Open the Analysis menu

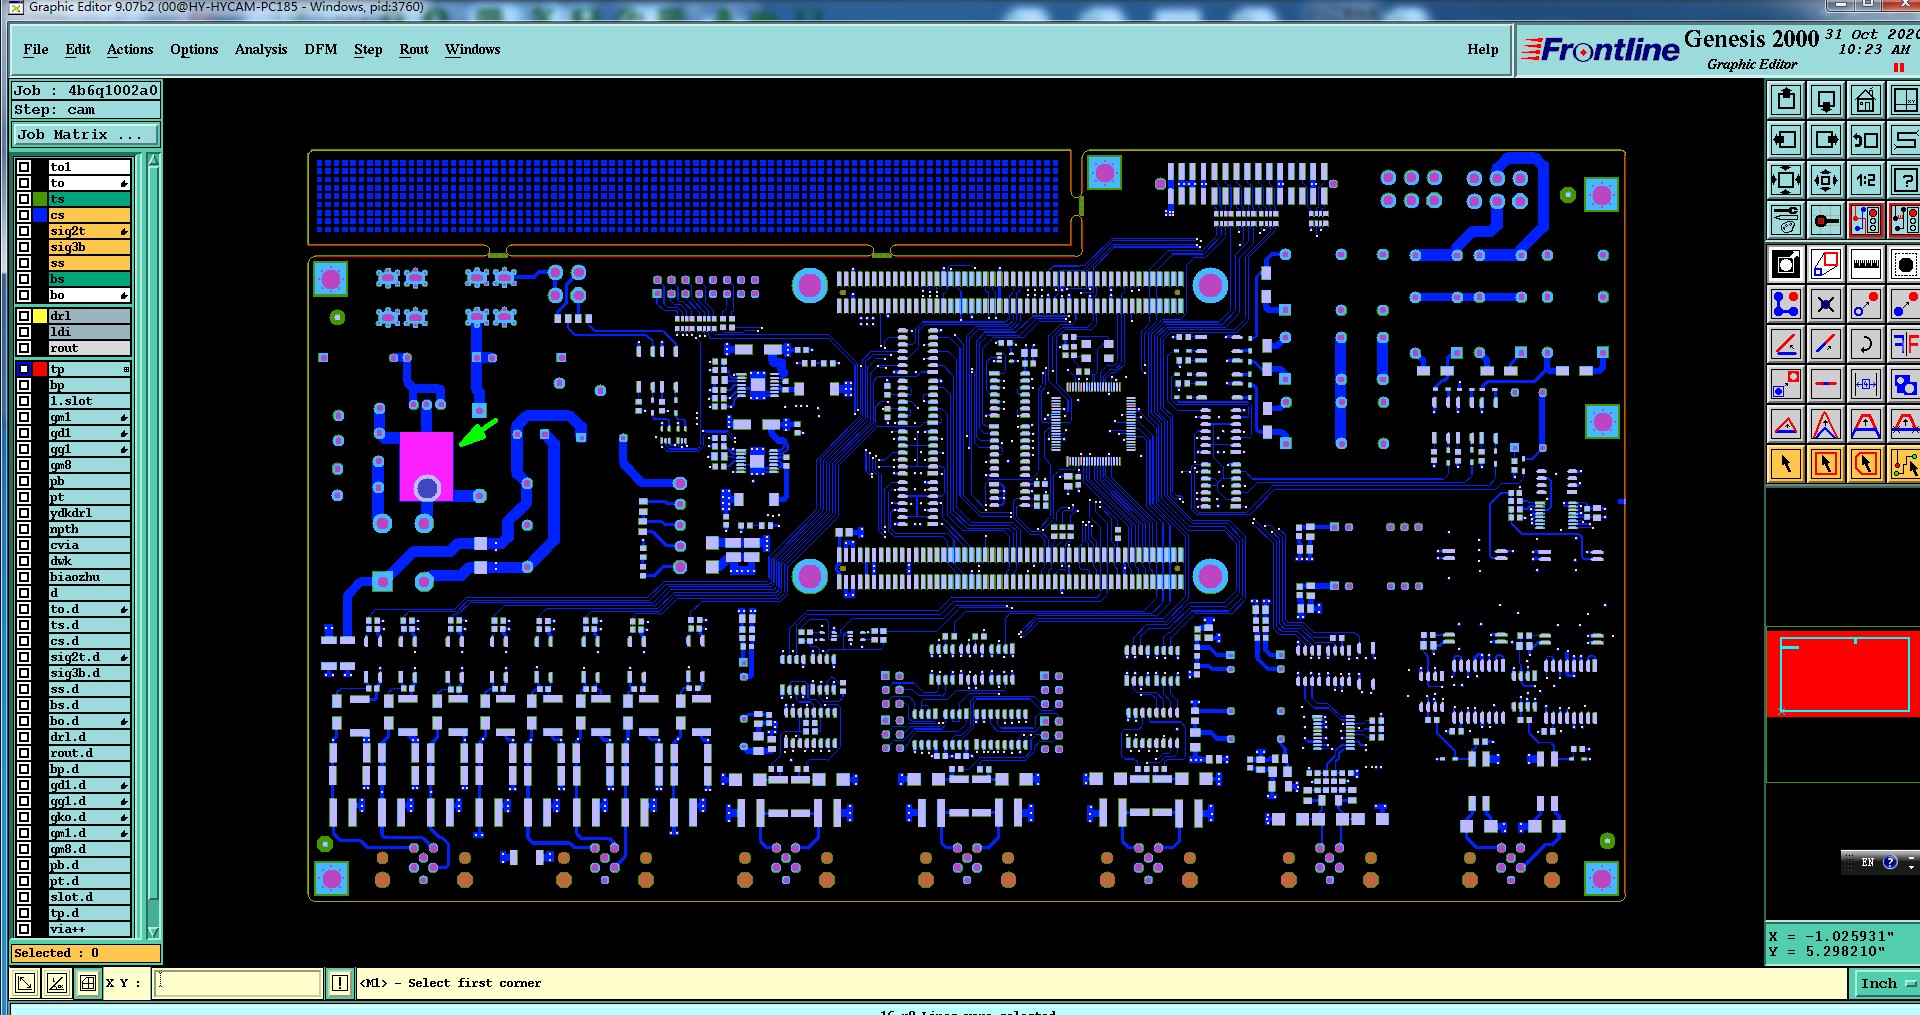point(261,49)
